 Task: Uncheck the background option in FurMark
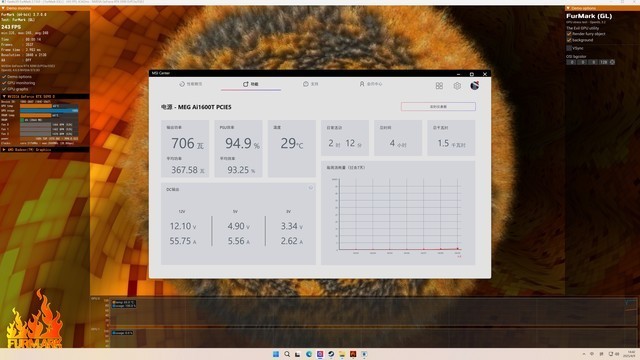coord(569,40)
